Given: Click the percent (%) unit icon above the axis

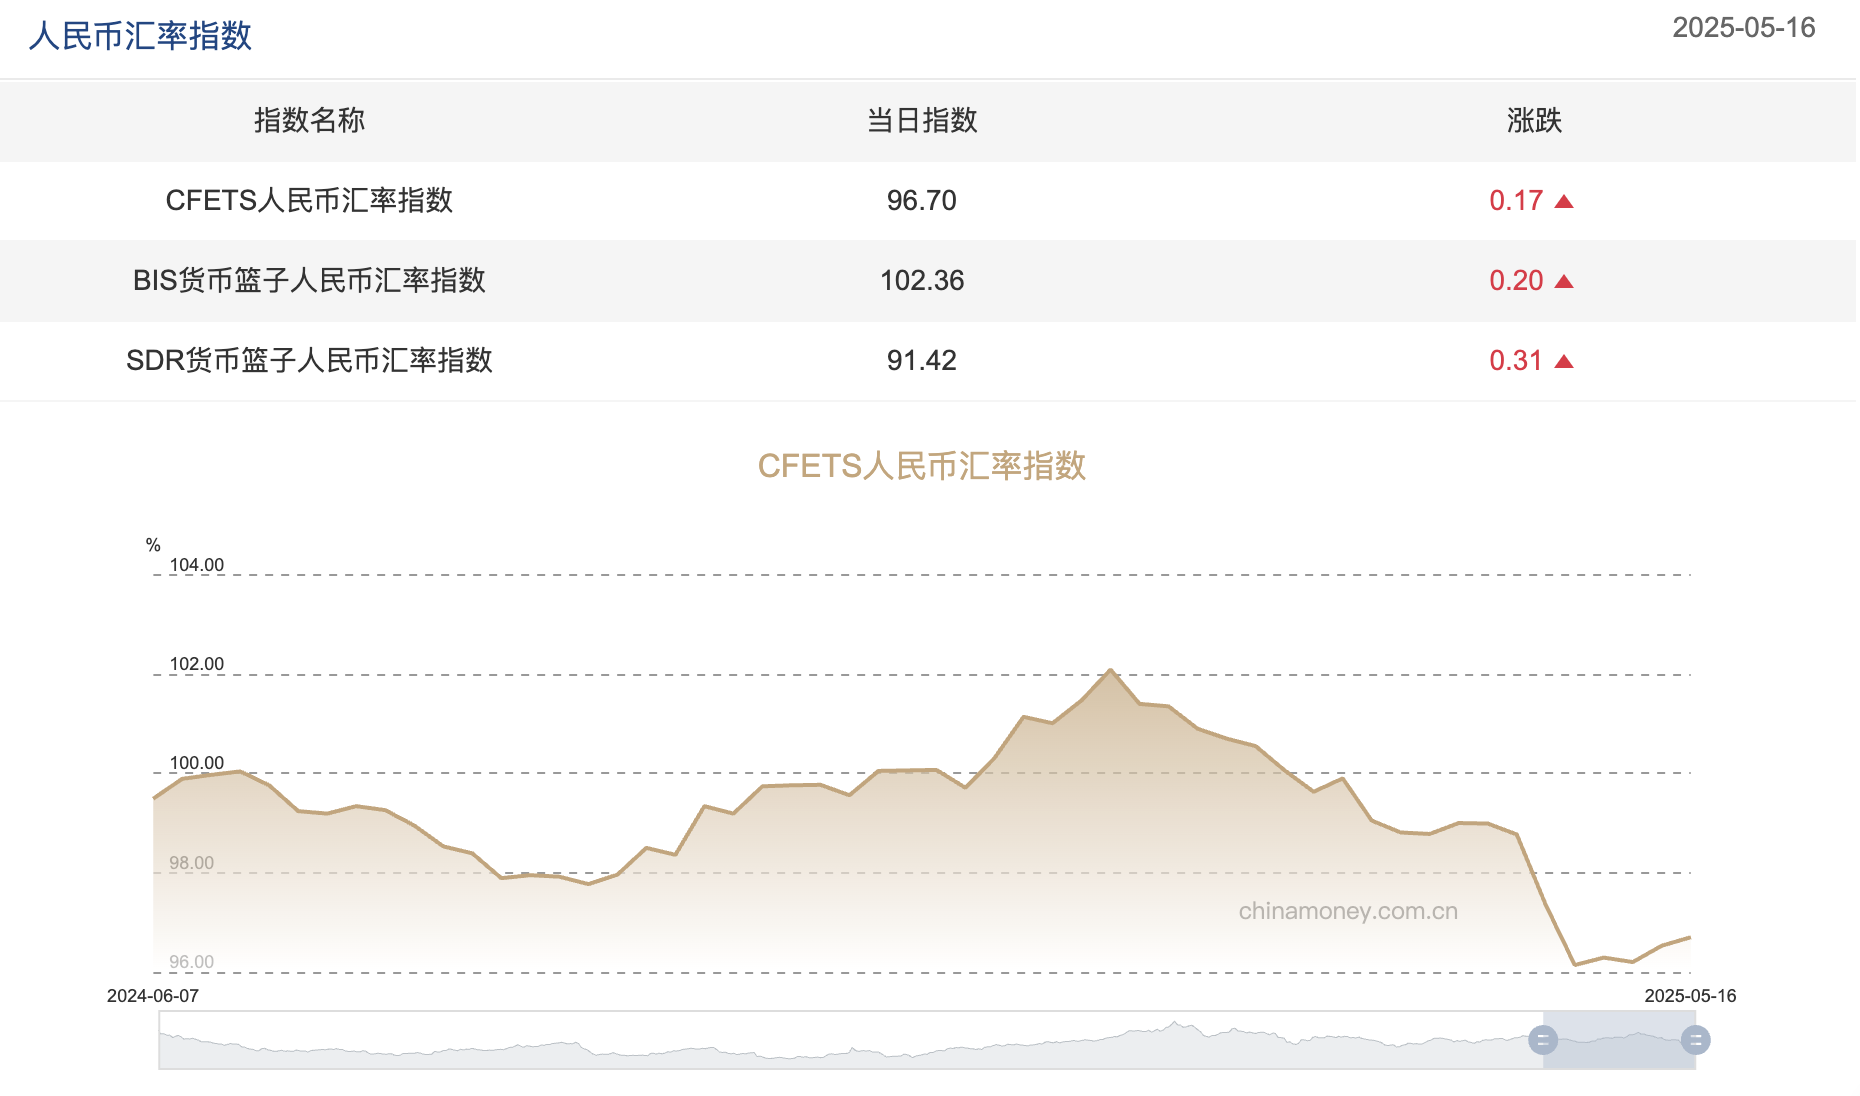Looking at the screenshot, I should (152, 545).
